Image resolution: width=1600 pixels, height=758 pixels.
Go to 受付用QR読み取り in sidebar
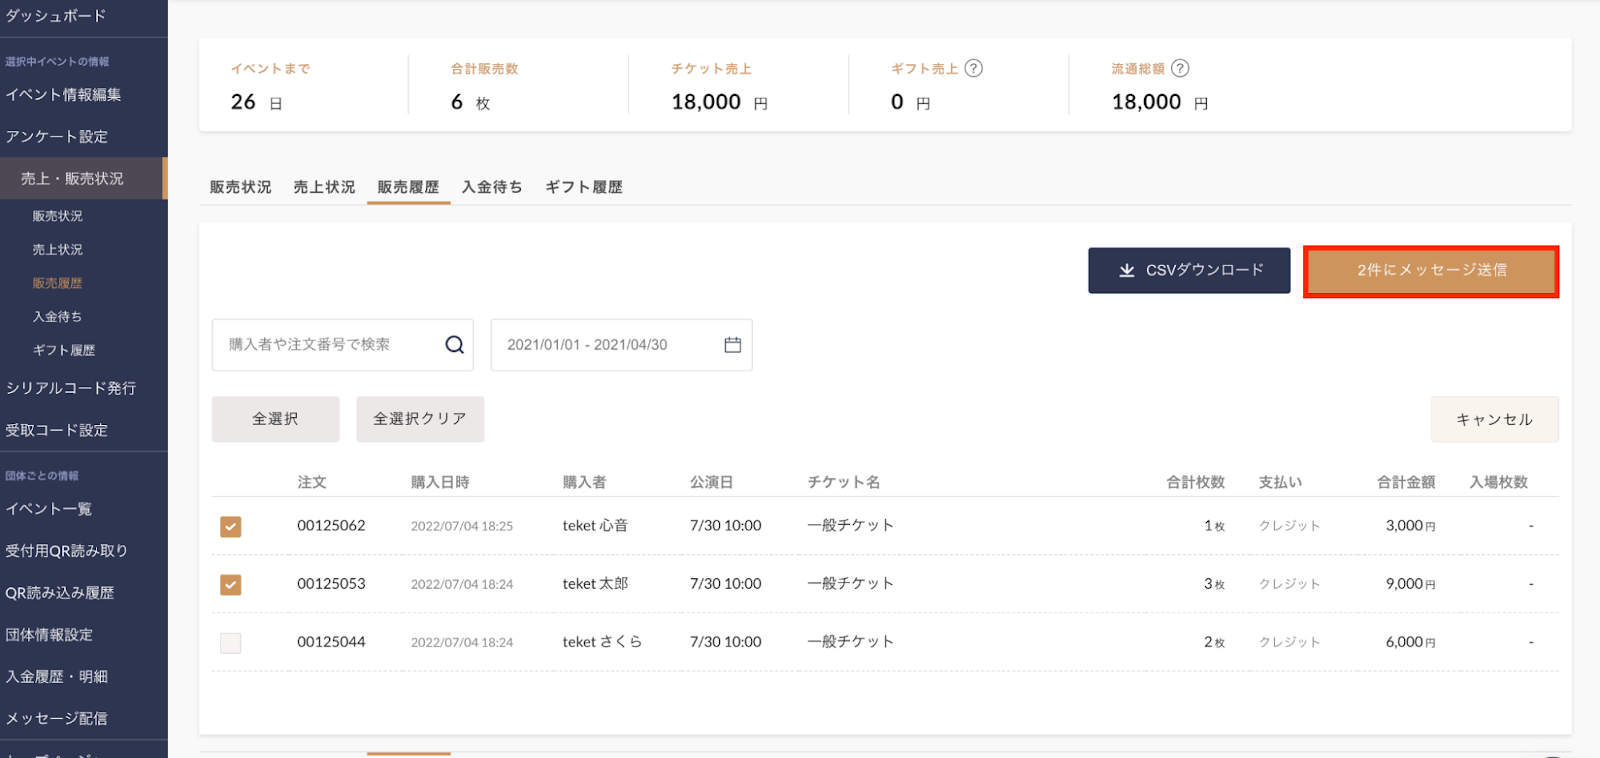click(x=66, y=551)
